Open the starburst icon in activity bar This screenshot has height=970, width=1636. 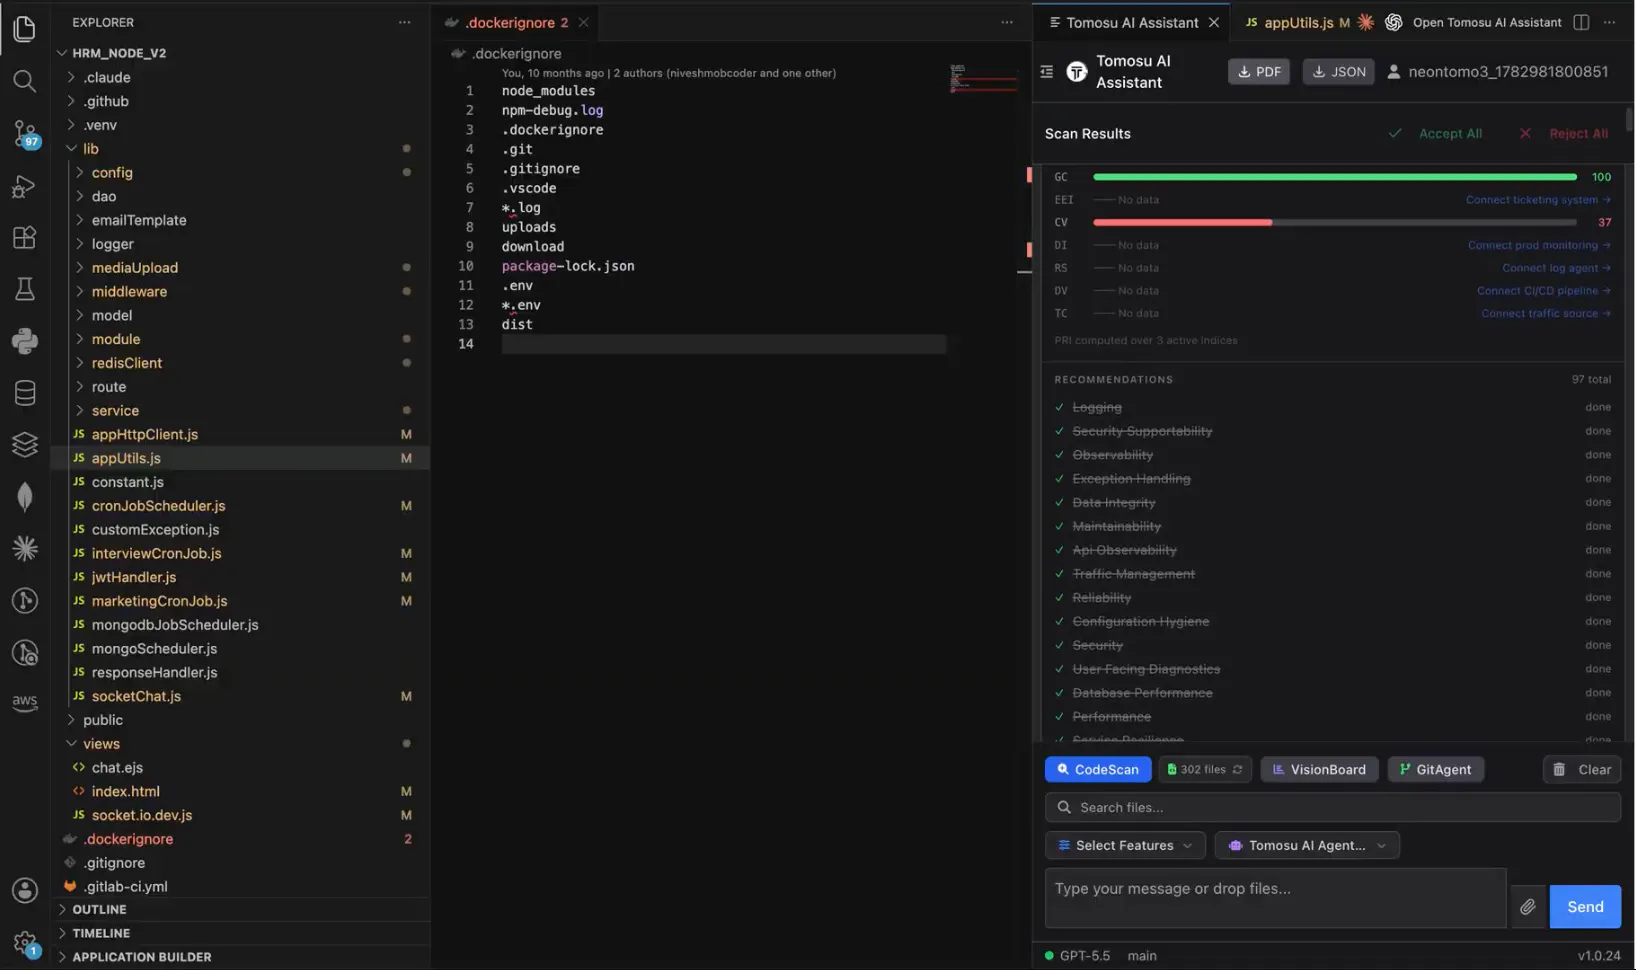[25, 548]
